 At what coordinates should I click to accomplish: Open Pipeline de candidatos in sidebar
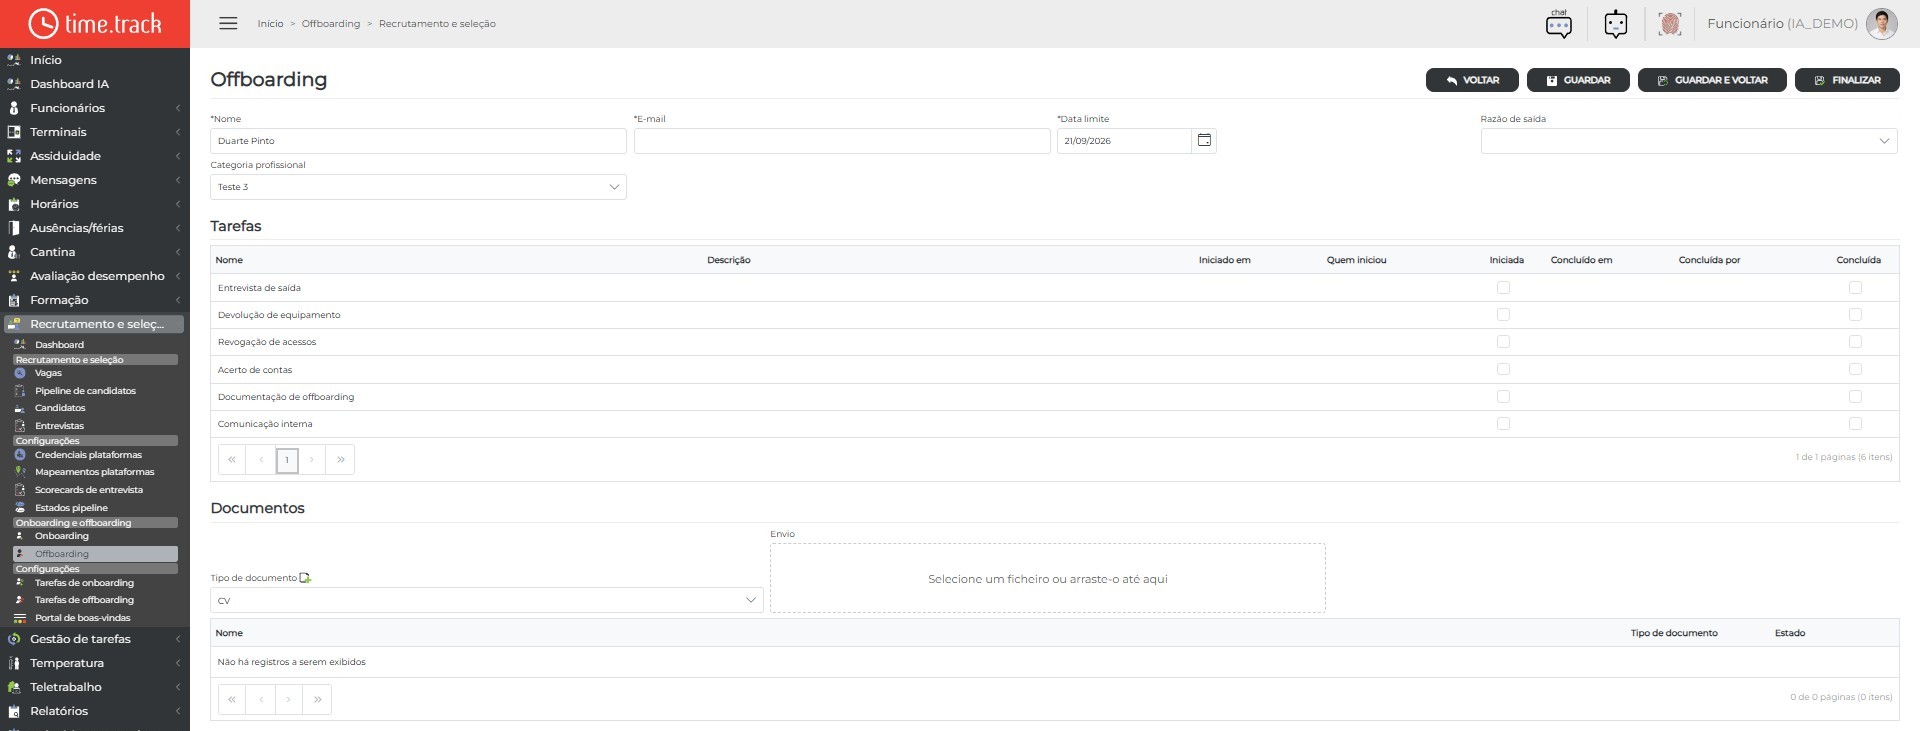pyautogui.click(x=85, y=391)
